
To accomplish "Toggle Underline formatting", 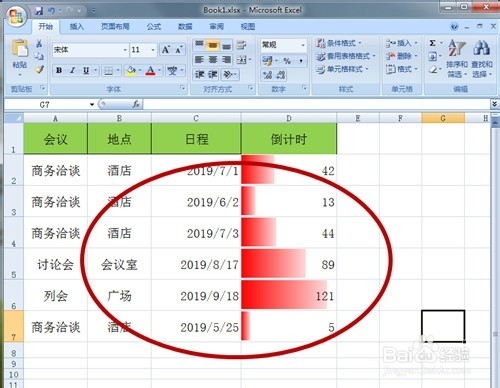I will click(86, 70).
